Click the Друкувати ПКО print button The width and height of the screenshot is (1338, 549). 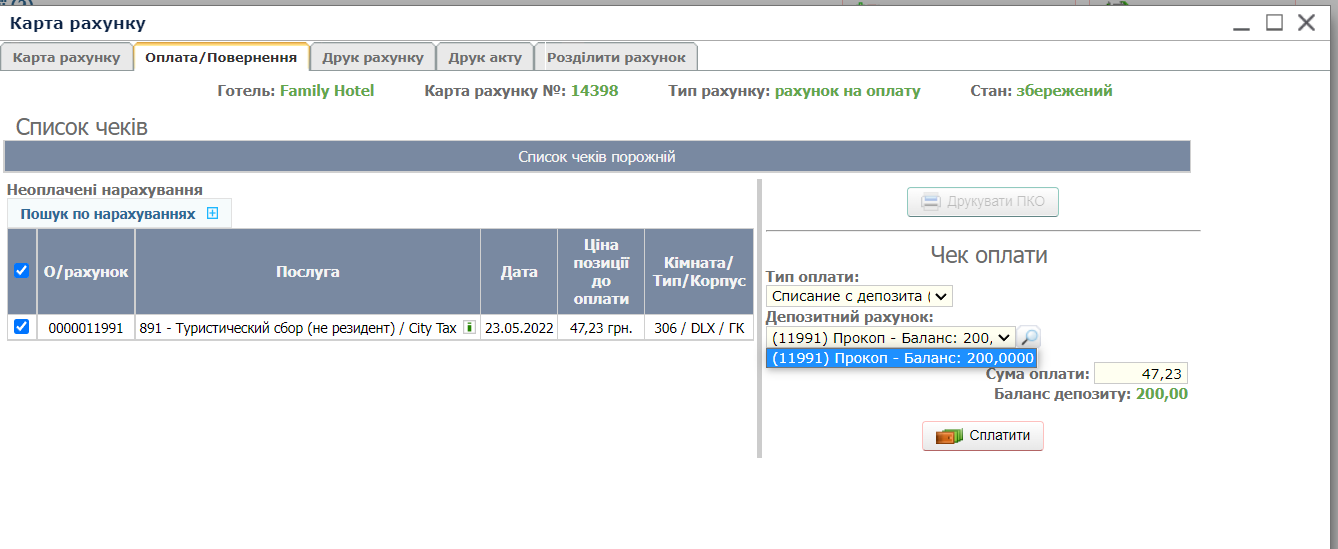(x=982, y=202)
